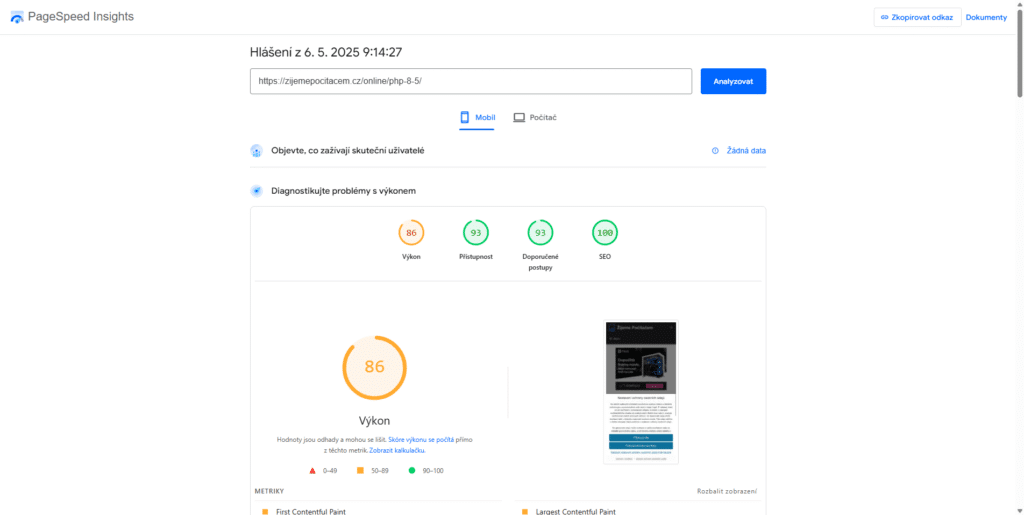Open the Zobrazit kalkulačku link
The width and height of the screenshot is (1024, 515).
tap(397, 450)
